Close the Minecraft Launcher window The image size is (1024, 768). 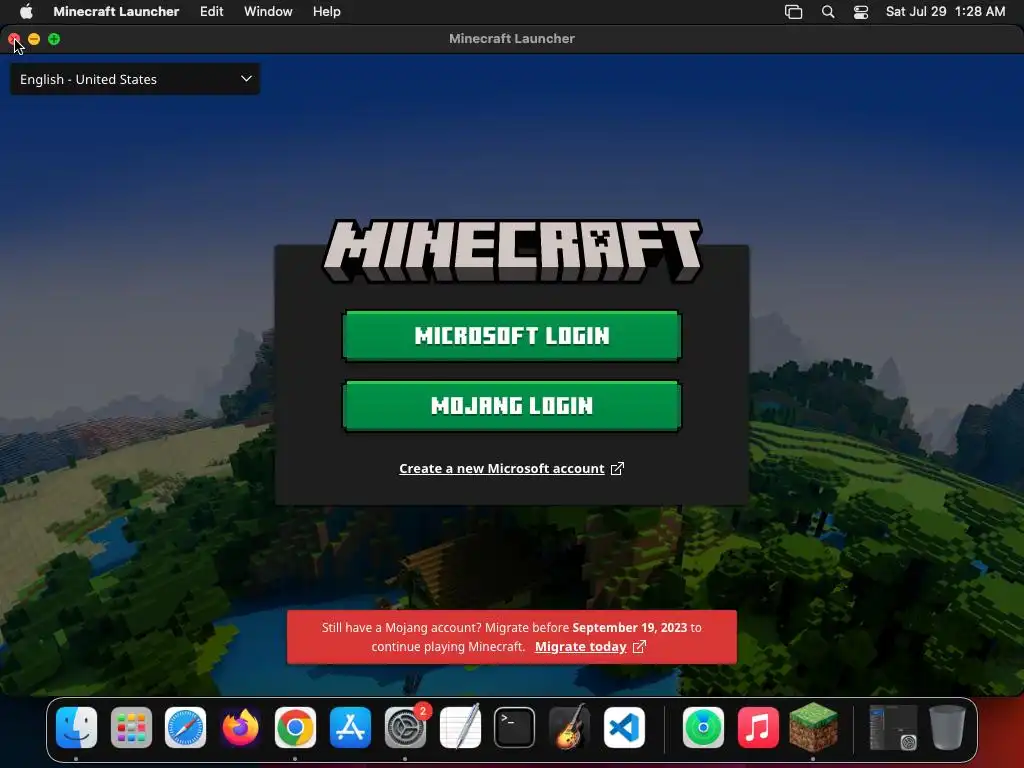point(14,39)
